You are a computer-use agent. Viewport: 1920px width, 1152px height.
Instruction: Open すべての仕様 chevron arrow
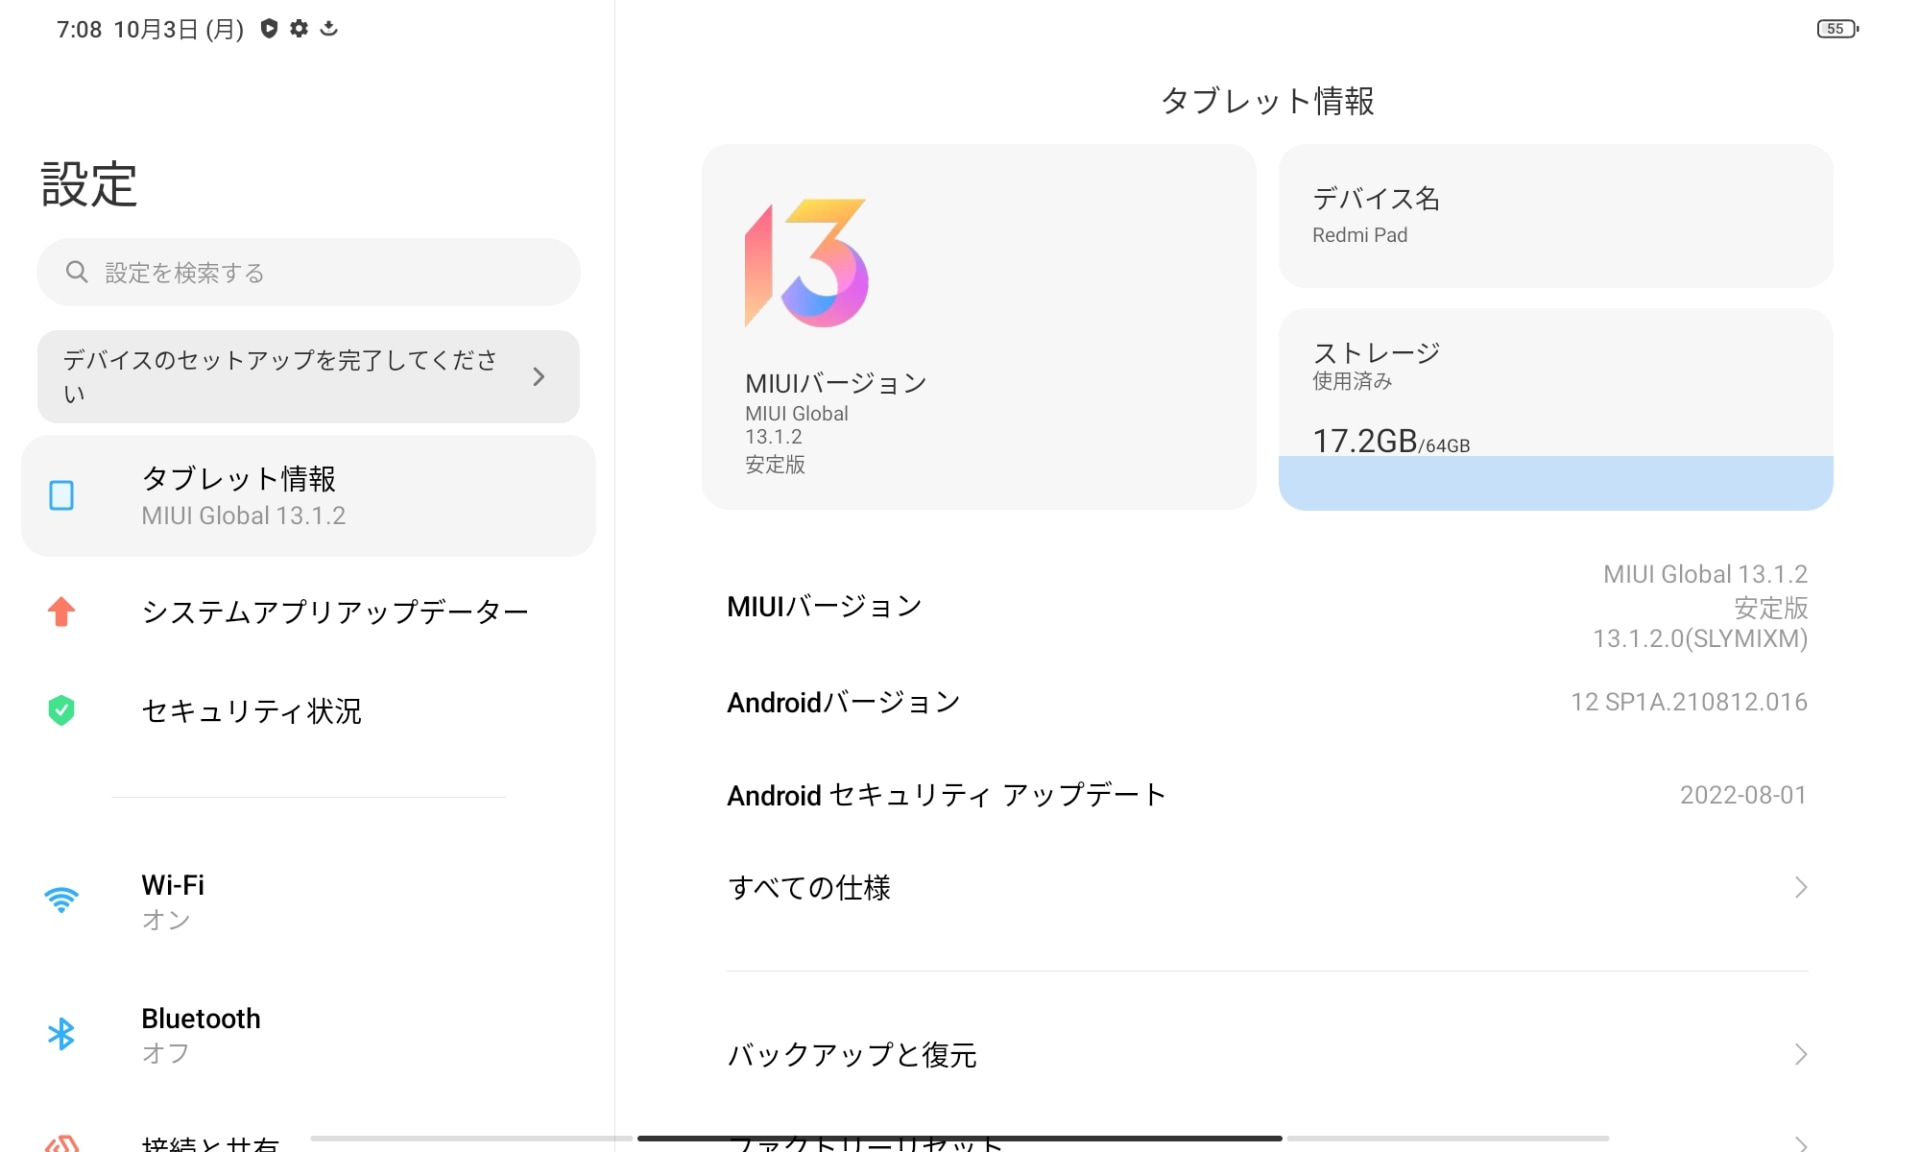tap(1800, 887)
